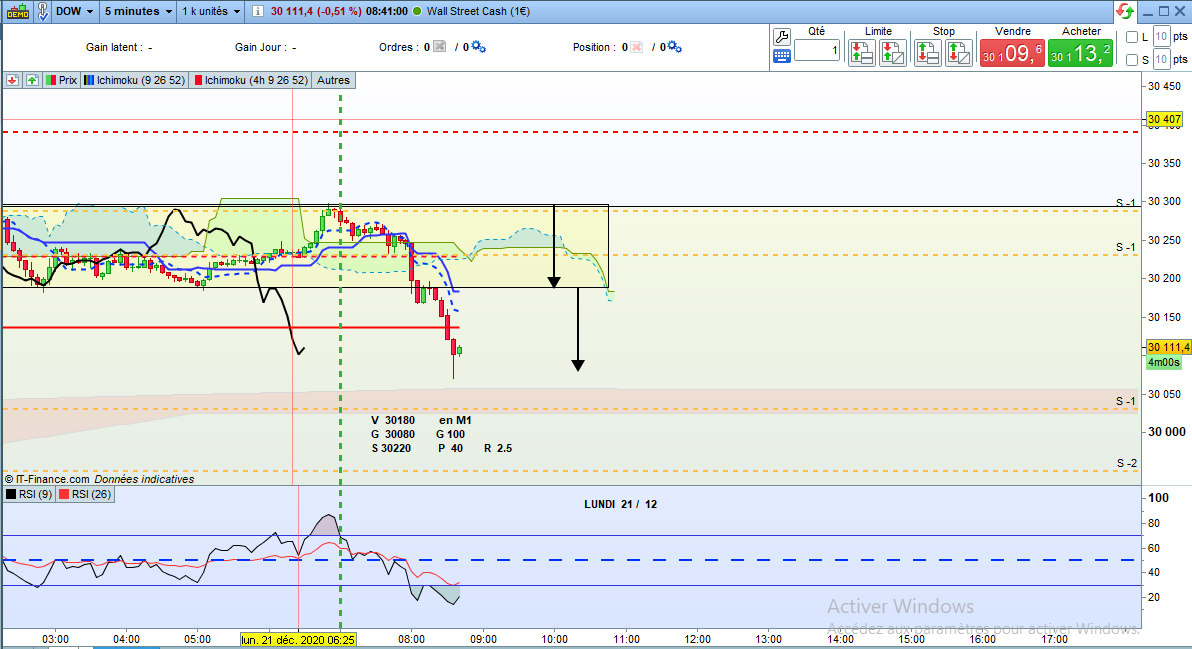Select the Ichimoku (9 26 52) tab
This screenshot has width=1192, height=649.
135,81
